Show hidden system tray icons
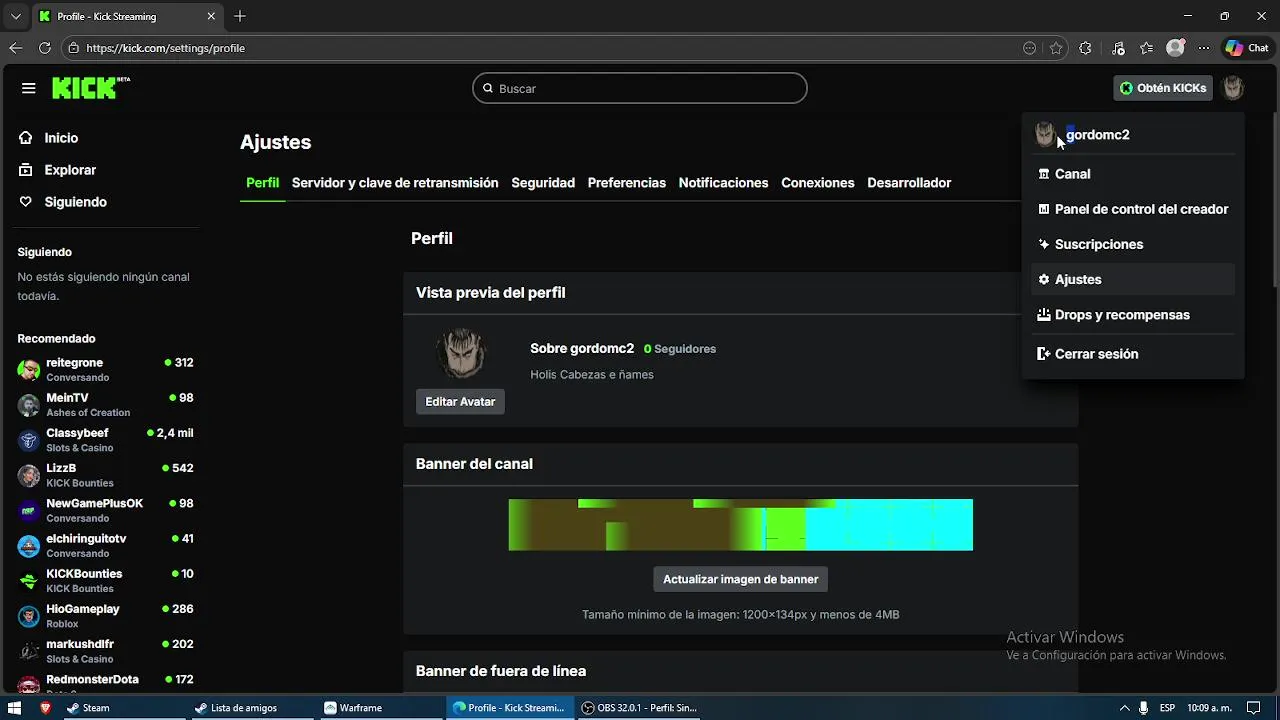The width and height of the screenshot is (1280, 720). 1124,708
